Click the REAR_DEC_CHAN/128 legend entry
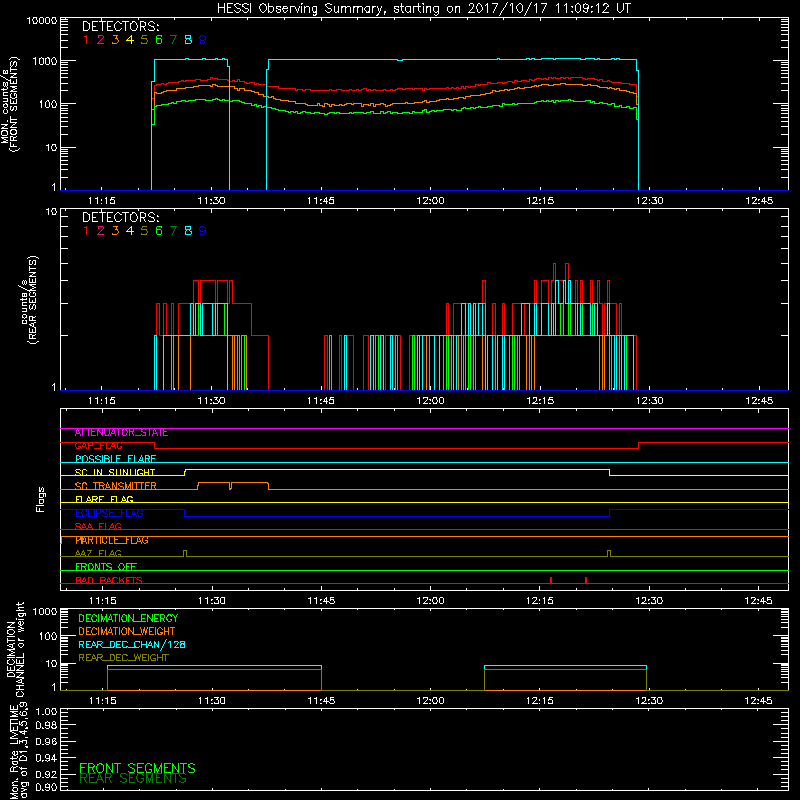This screenshot has height=800, width=800. coord(132,645)
